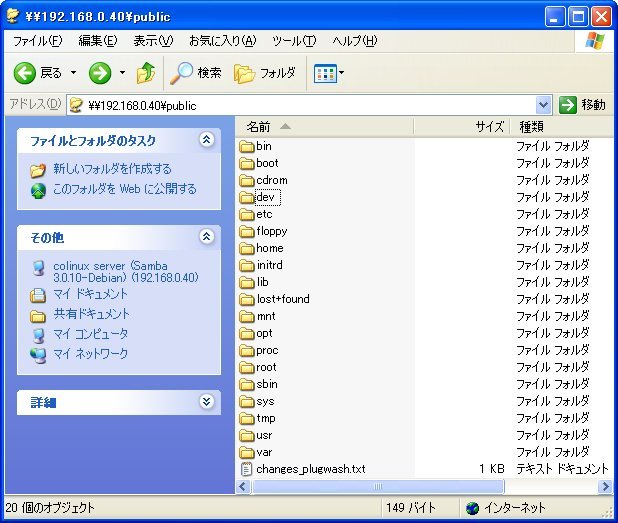618x523 pixels.
Task: Sort by the 名前 column header
Action: click(324, 127)
